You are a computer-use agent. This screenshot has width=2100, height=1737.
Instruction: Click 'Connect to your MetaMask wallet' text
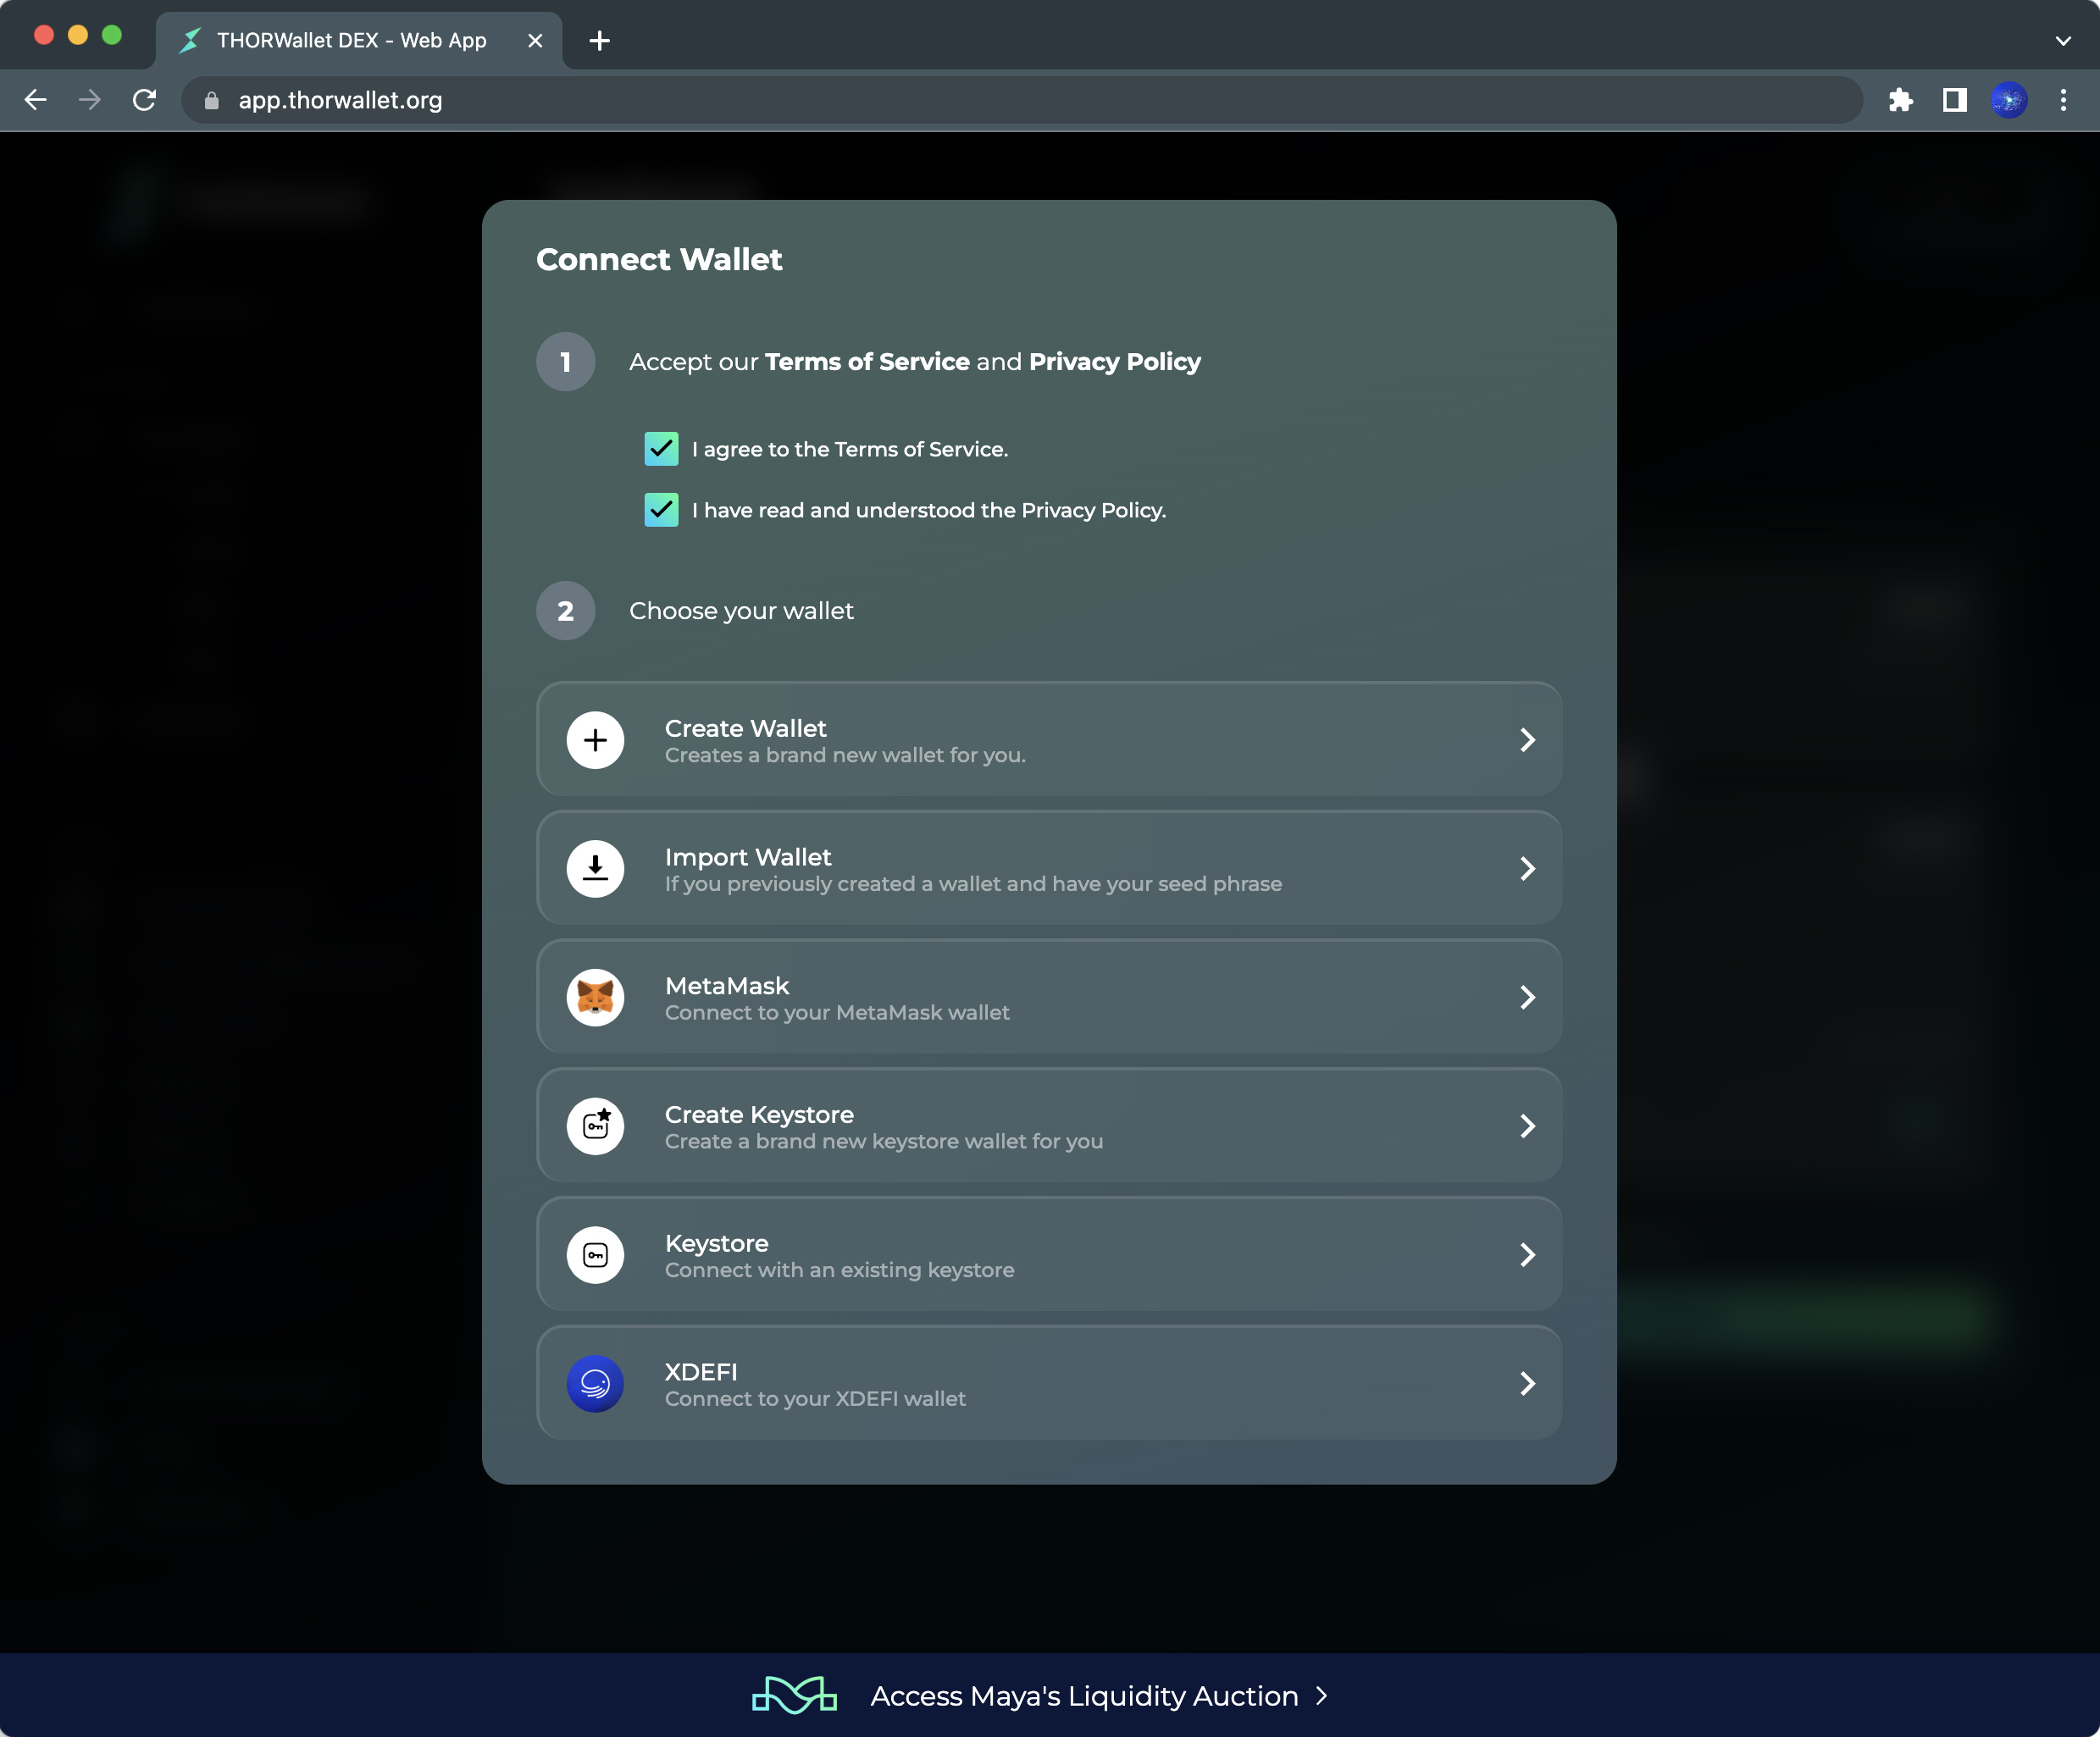[837, 1013]
